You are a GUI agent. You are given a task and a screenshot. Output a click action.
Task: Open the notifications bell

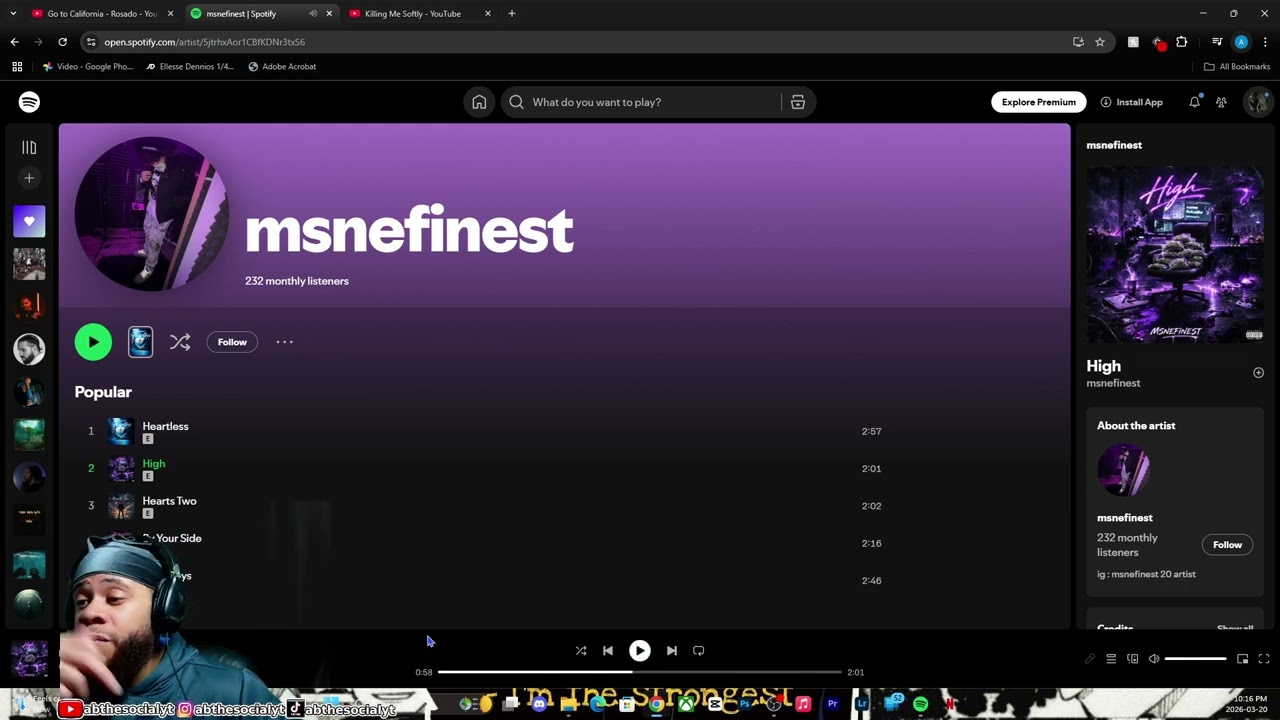1194,102
